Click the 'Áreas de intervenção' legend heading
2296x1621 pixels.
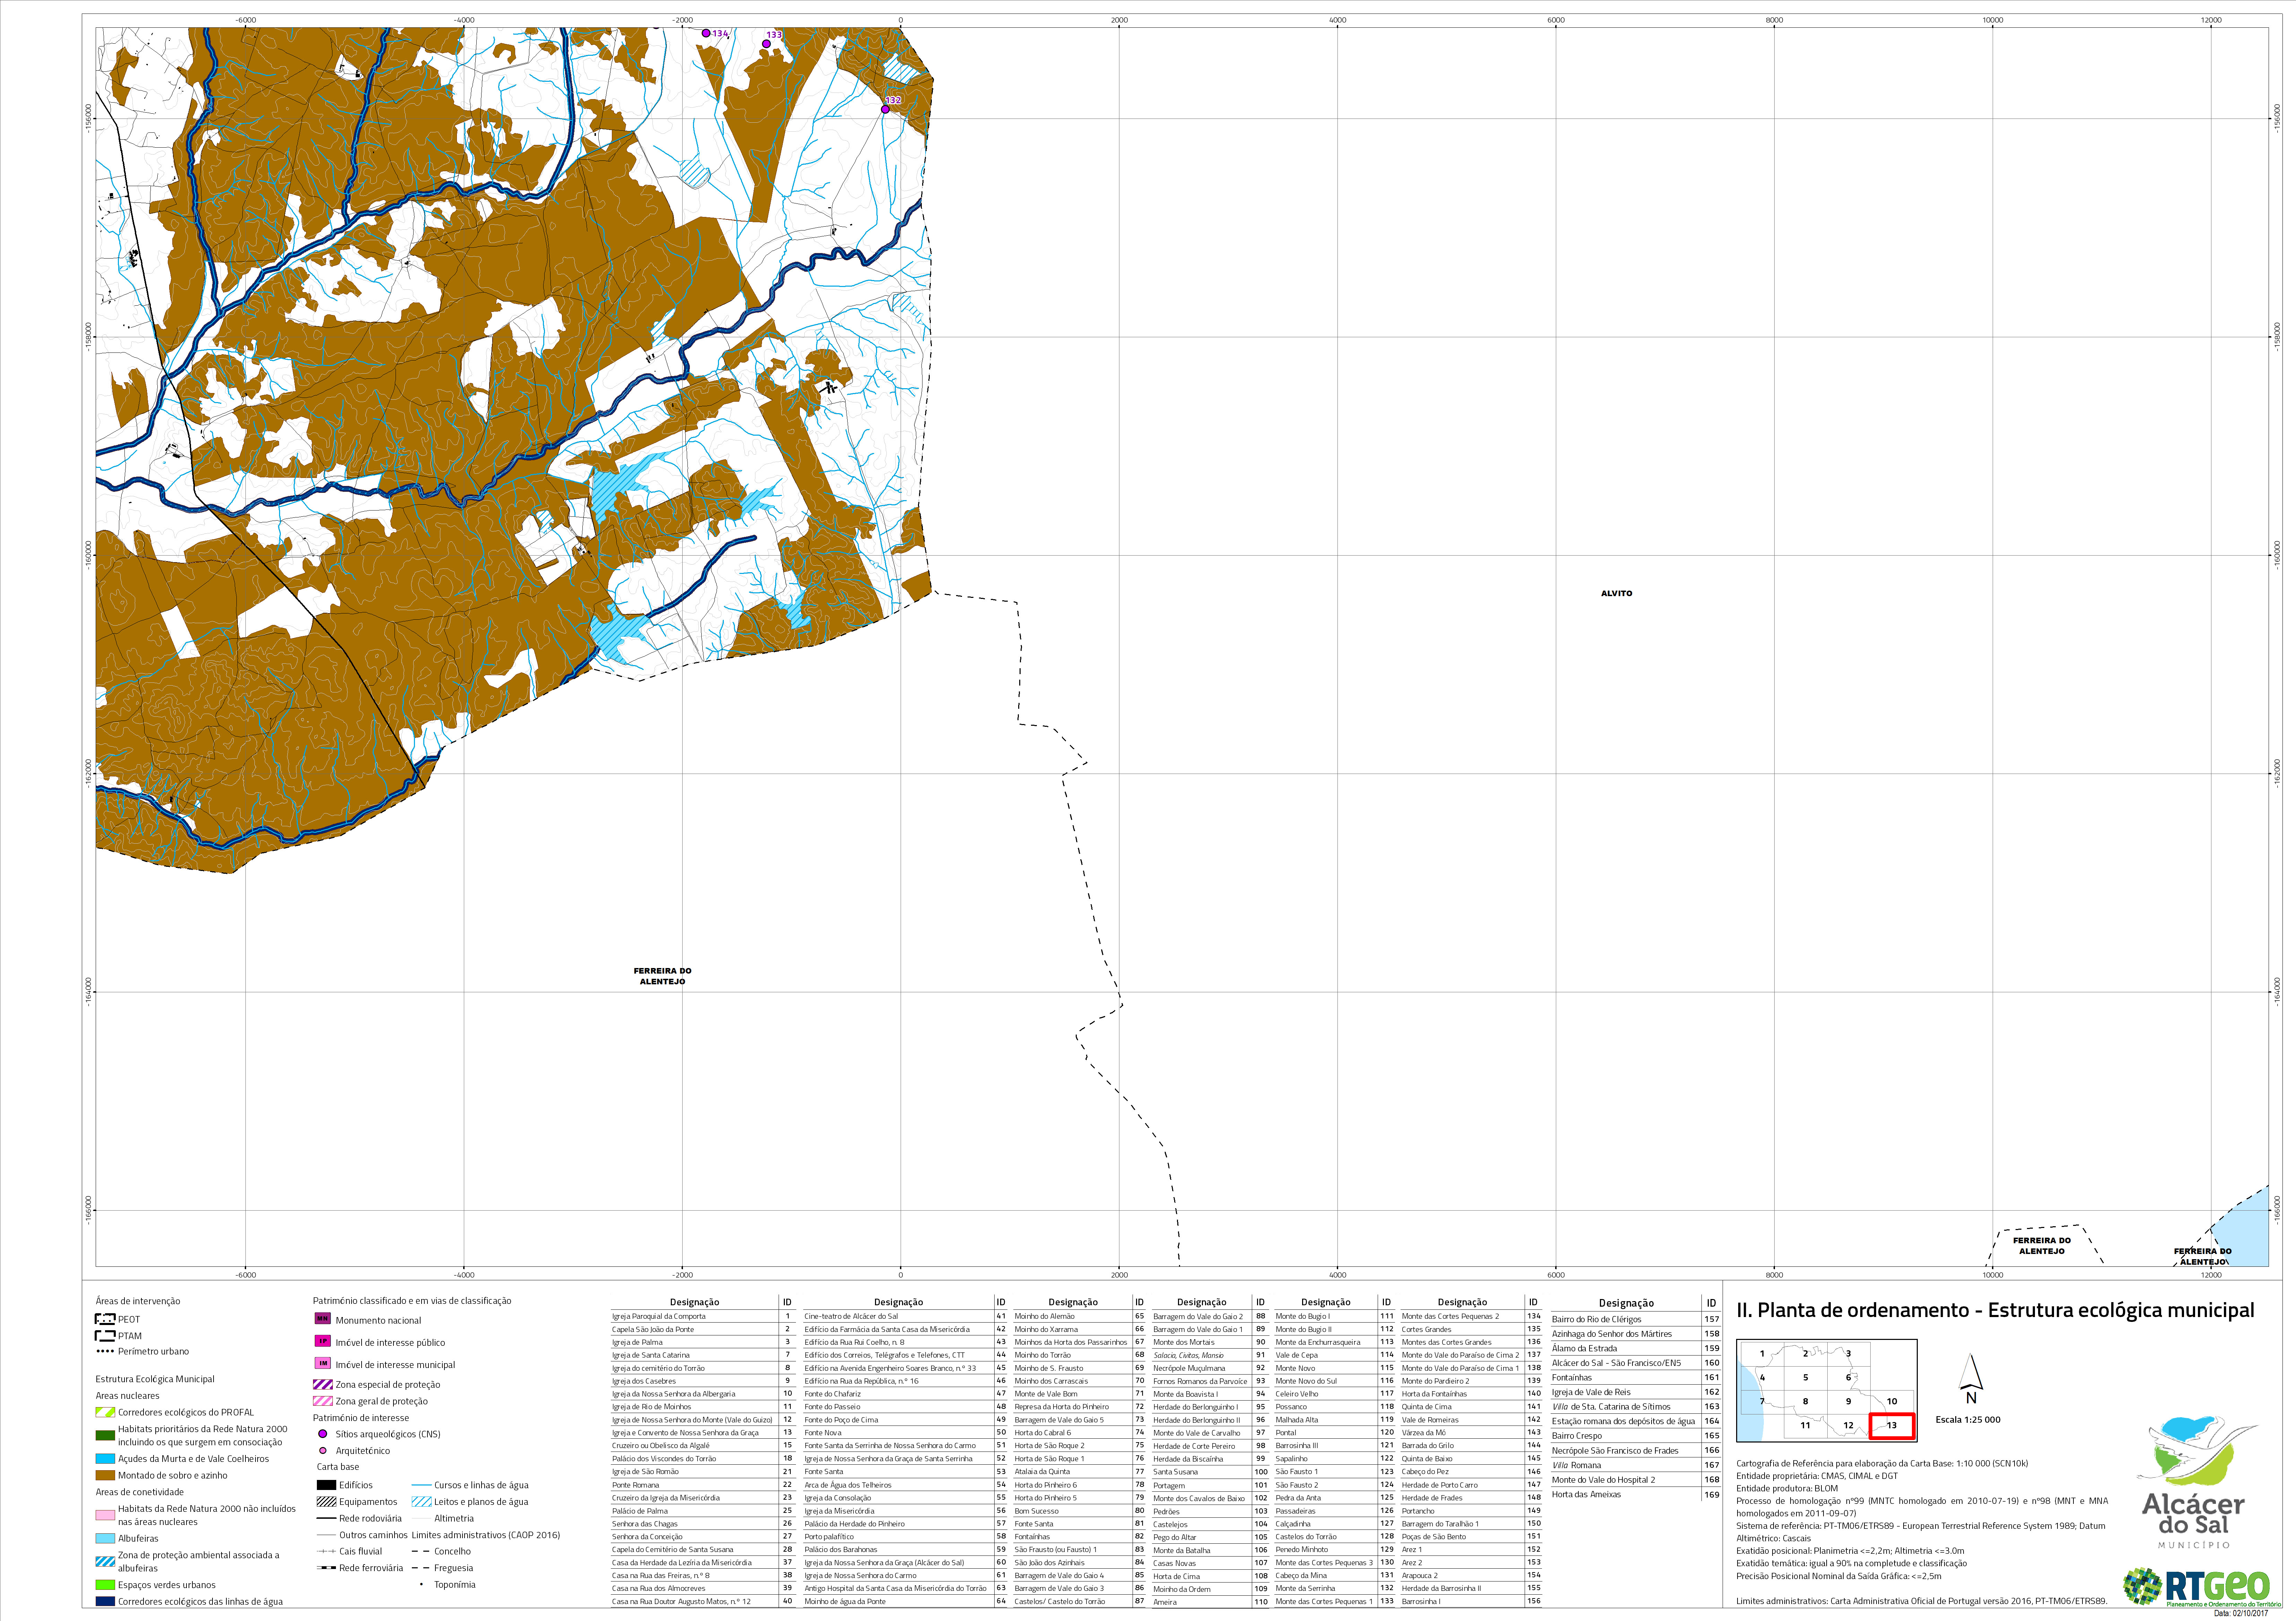pos(138,1301)
